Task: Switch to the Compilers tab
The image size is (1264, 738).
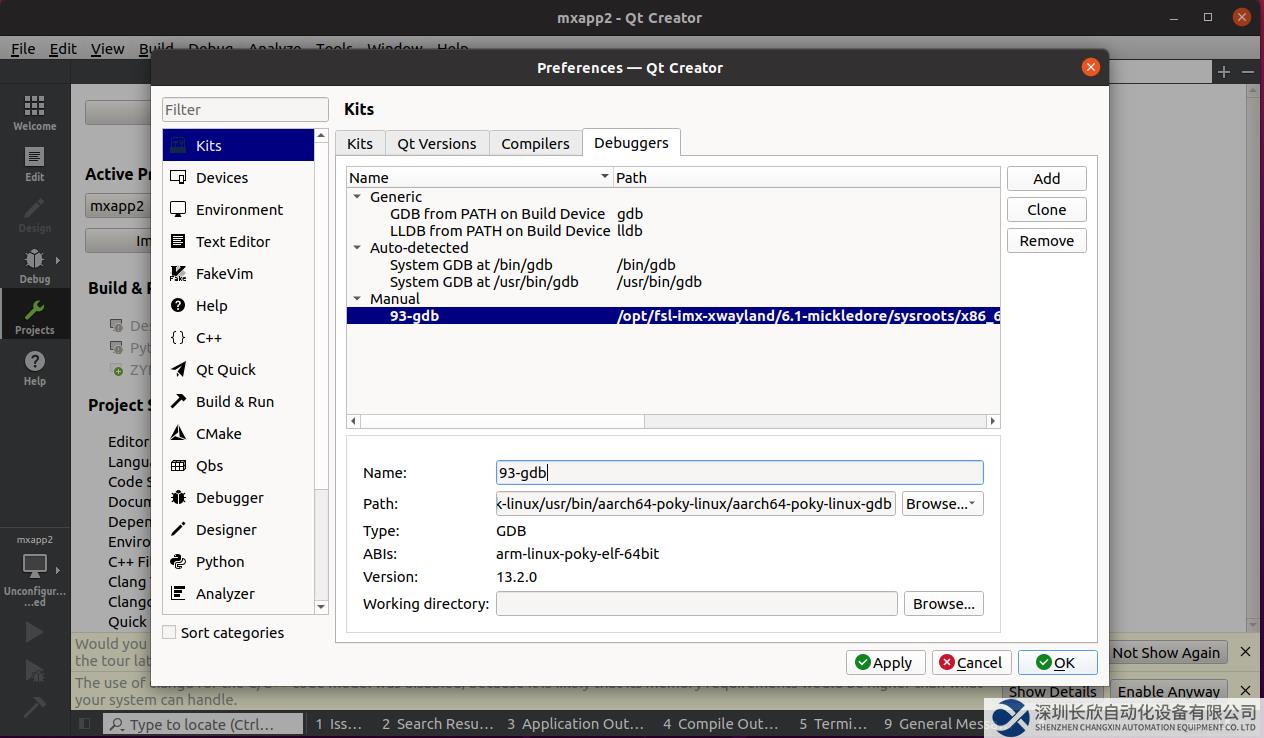Action: 535,143
